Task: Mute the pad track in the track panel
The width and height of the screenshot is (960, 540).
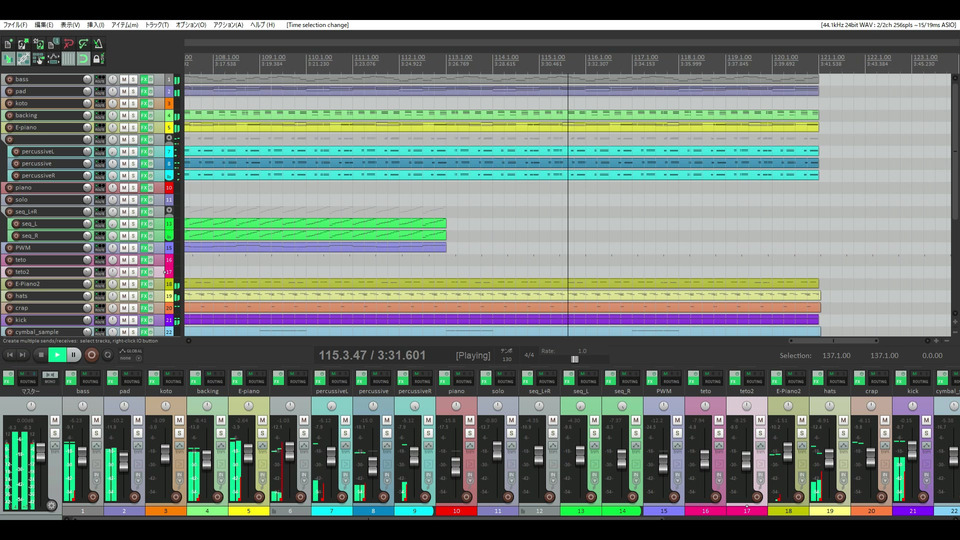Action: tap(124, 91)
